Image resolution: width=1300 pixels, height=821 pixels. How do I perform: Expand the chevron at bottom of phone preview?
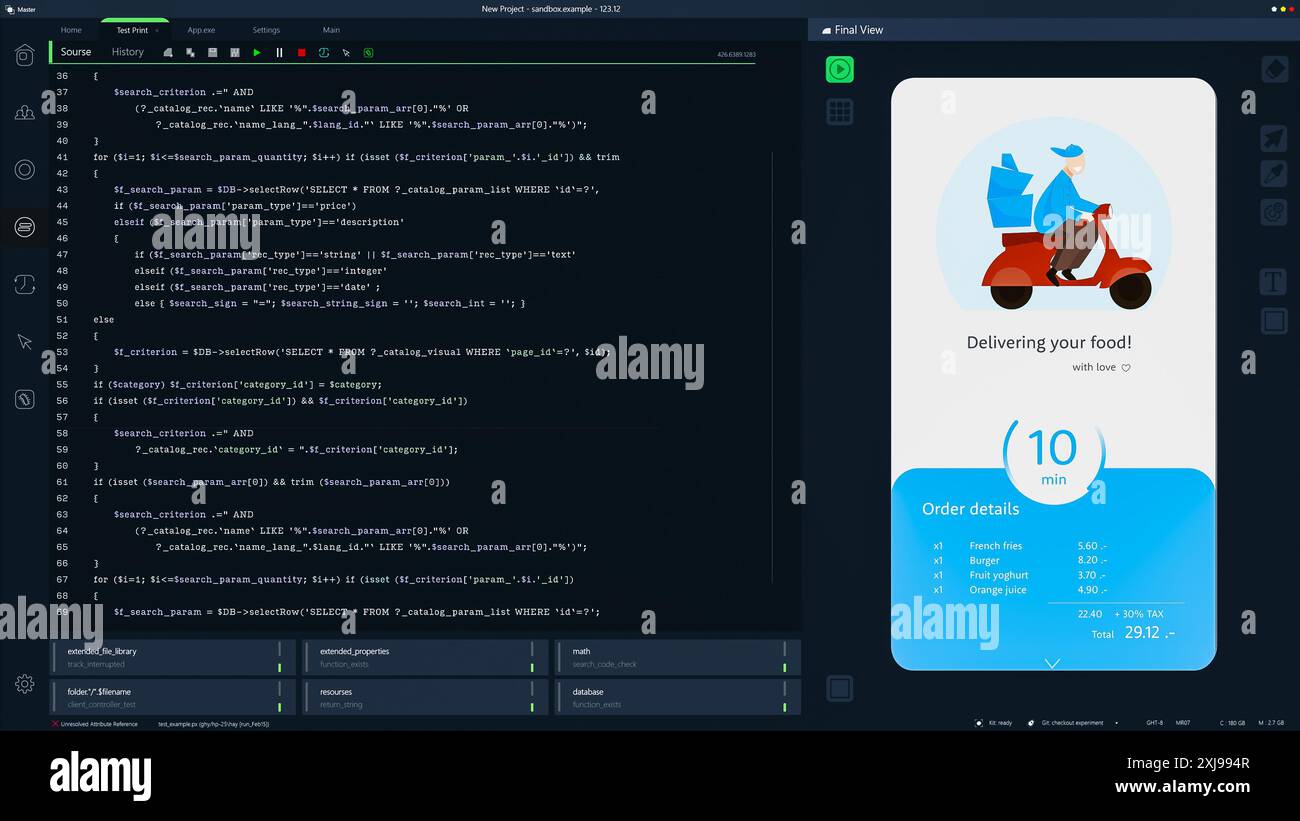(x=1052, y=663)
